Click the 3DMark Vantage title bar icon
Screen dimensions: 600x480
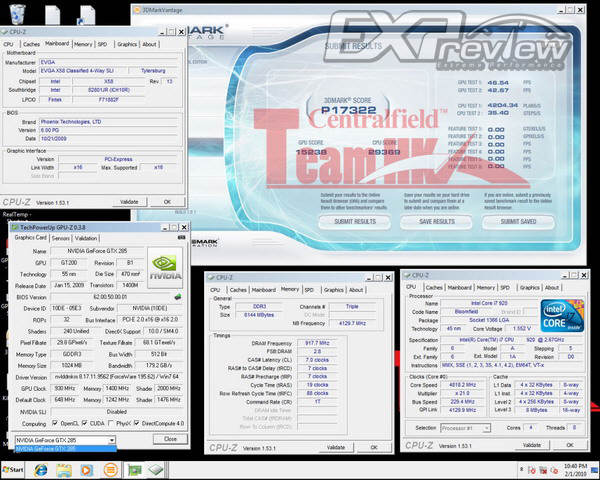point(137,10)
